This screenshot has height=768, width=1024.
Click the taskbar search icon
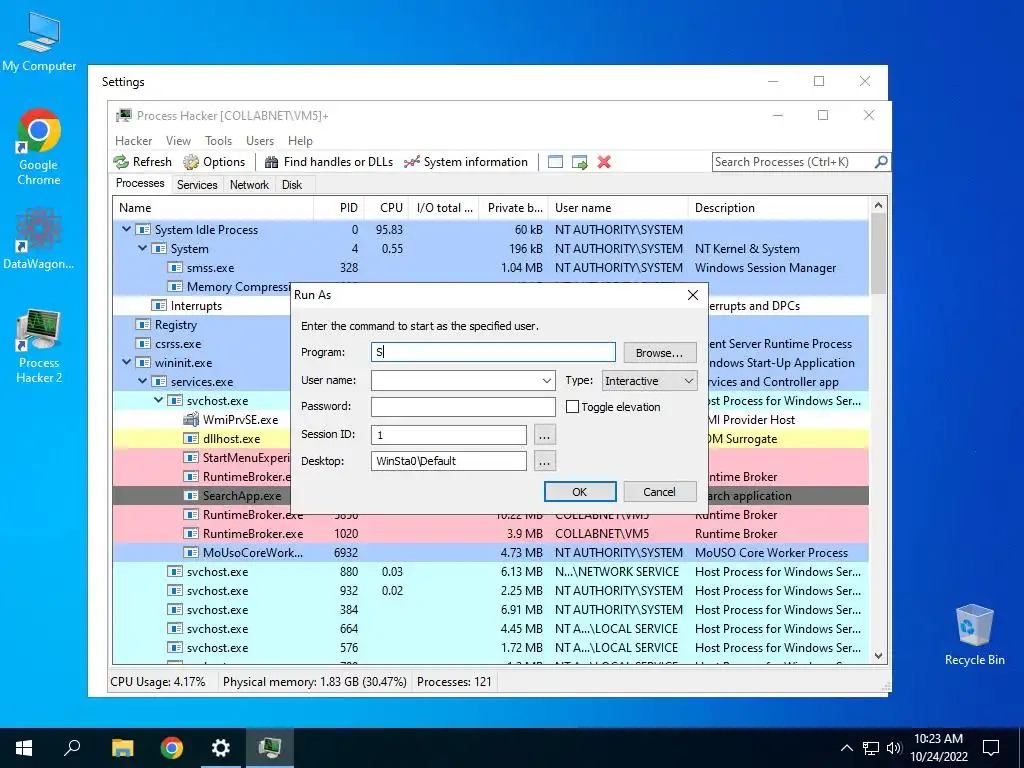point(72,748)
